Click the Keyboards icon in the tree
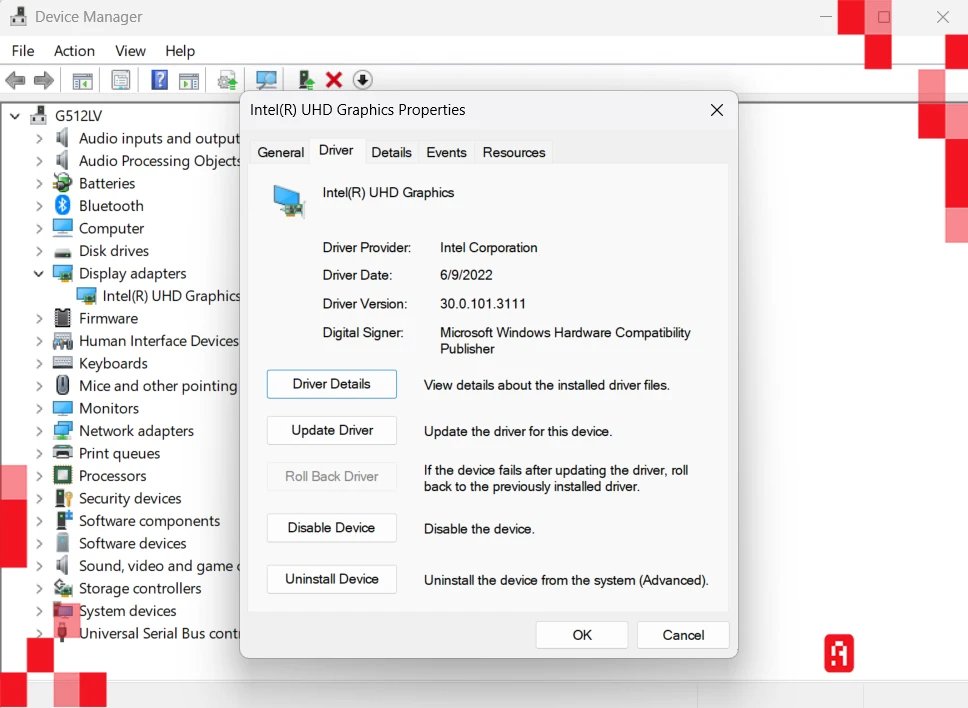Screen dimensions: 968x708 (62, 363)
